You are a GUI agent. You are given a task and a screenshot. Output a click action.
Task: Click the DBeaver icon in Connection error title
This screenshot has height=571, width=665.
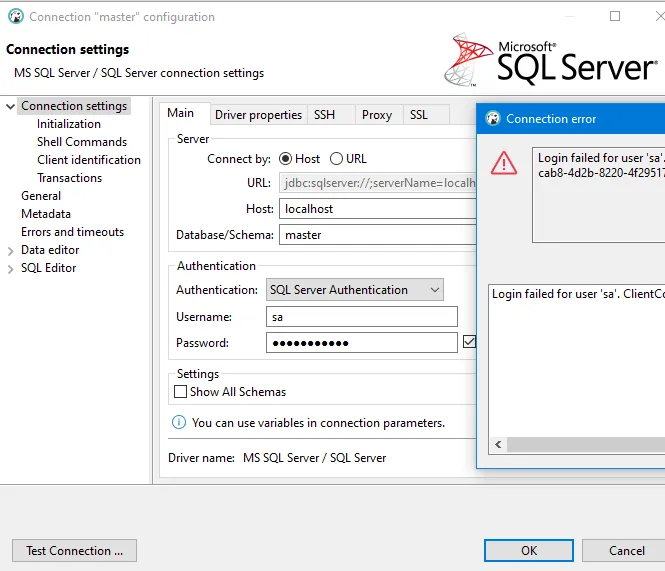493,118
